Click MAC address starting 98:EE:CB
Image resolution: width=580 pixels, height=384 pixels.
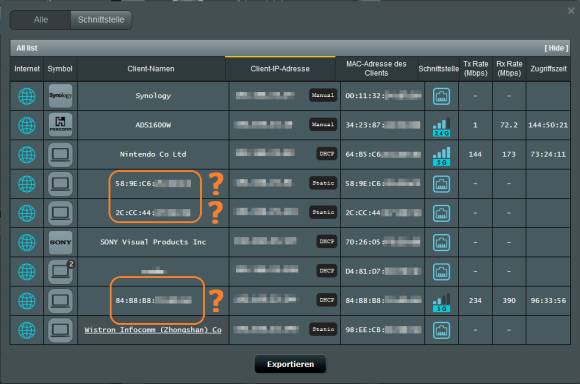click(383, 330)
